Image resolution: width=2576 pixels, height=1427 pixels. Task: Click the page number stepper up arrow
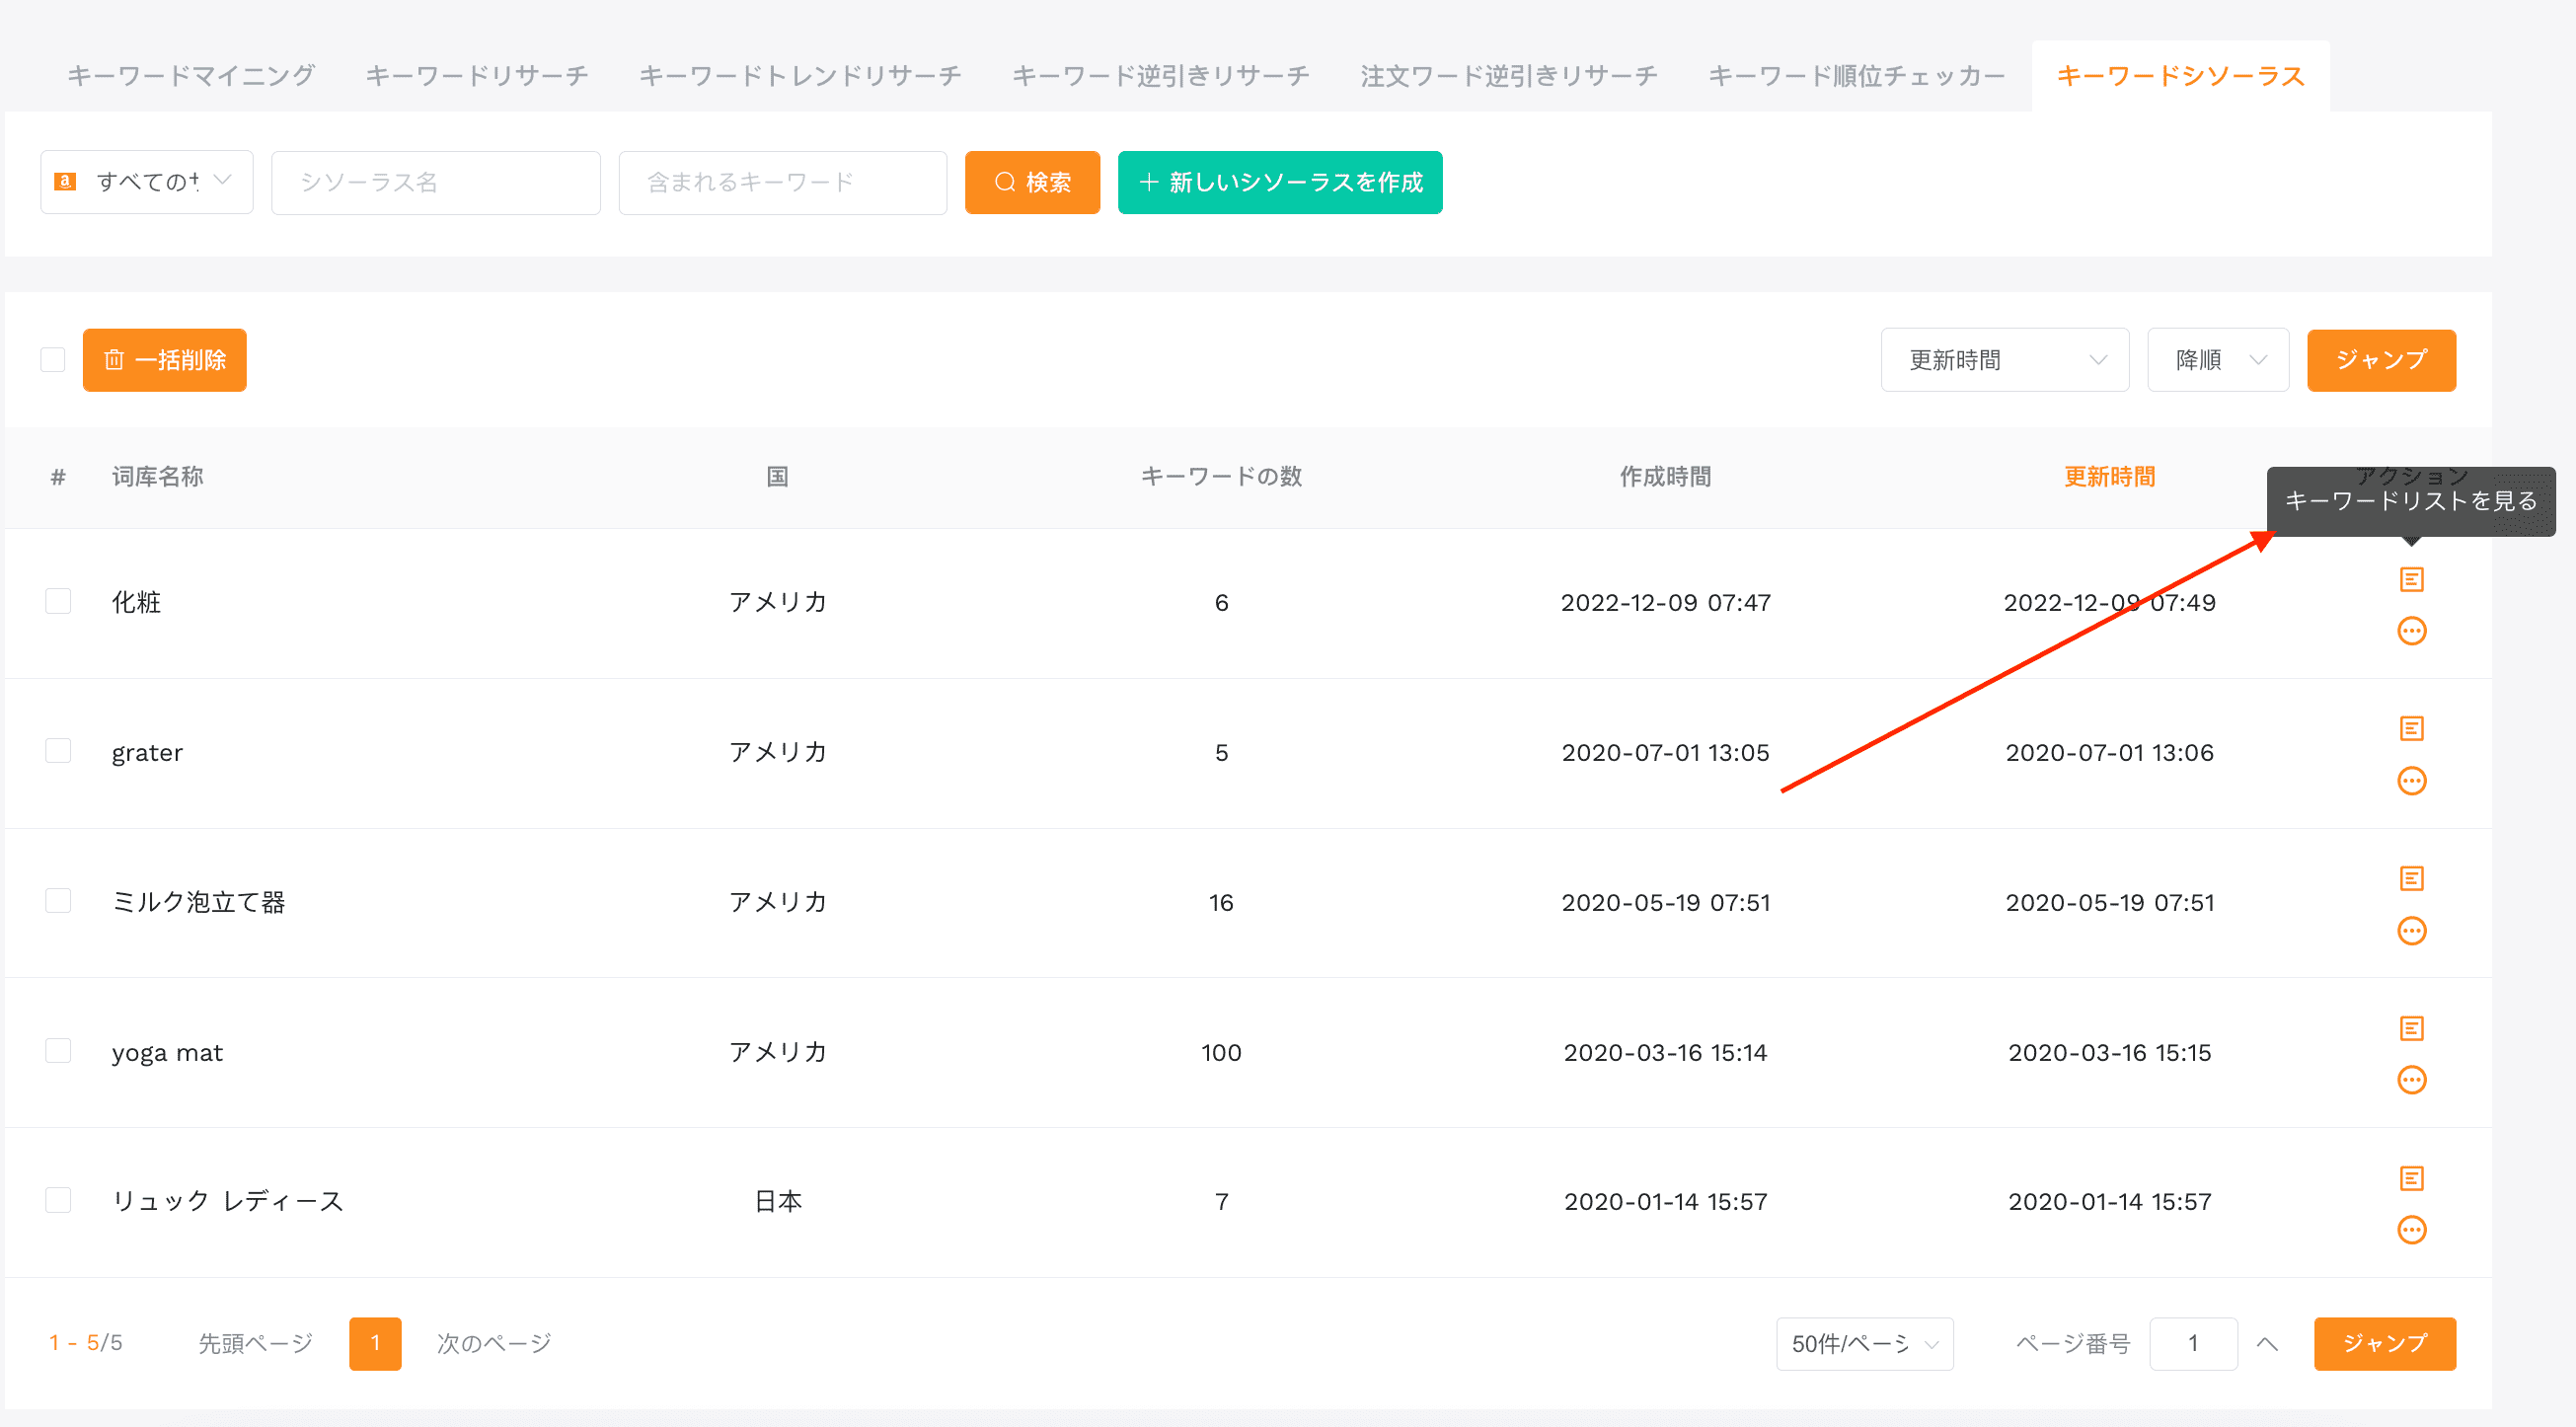(x=2266, y=1344)
